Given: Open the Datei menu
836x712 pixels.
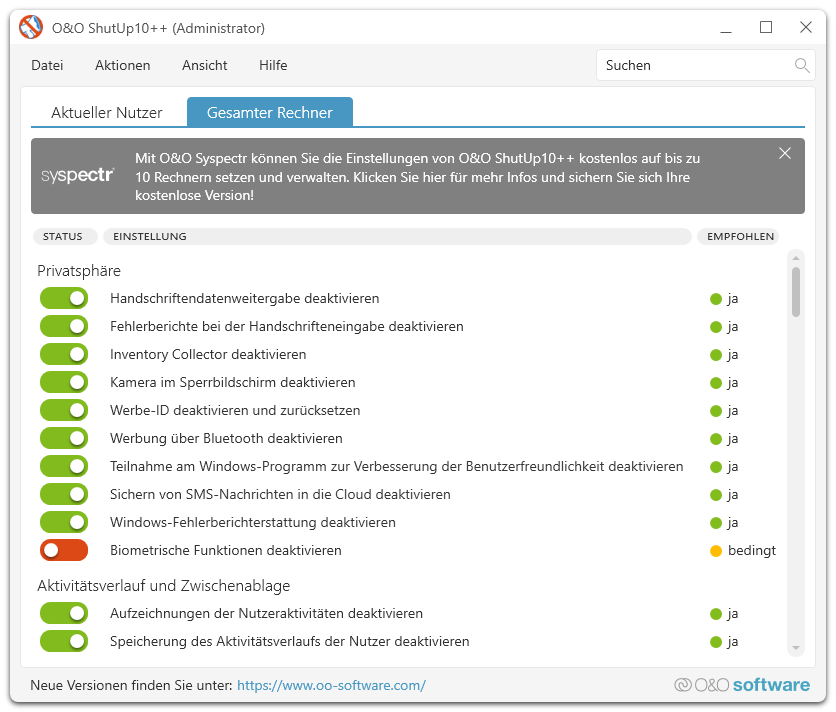Looking at the screenshot, I should tap(47, 65).
